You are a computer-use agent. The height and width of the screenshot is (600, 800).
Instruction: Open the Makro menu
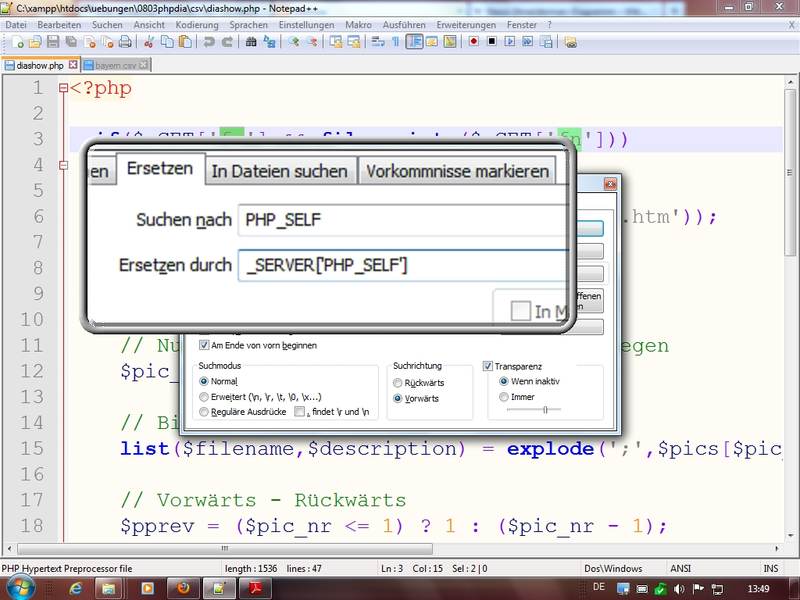click(359, 24)
